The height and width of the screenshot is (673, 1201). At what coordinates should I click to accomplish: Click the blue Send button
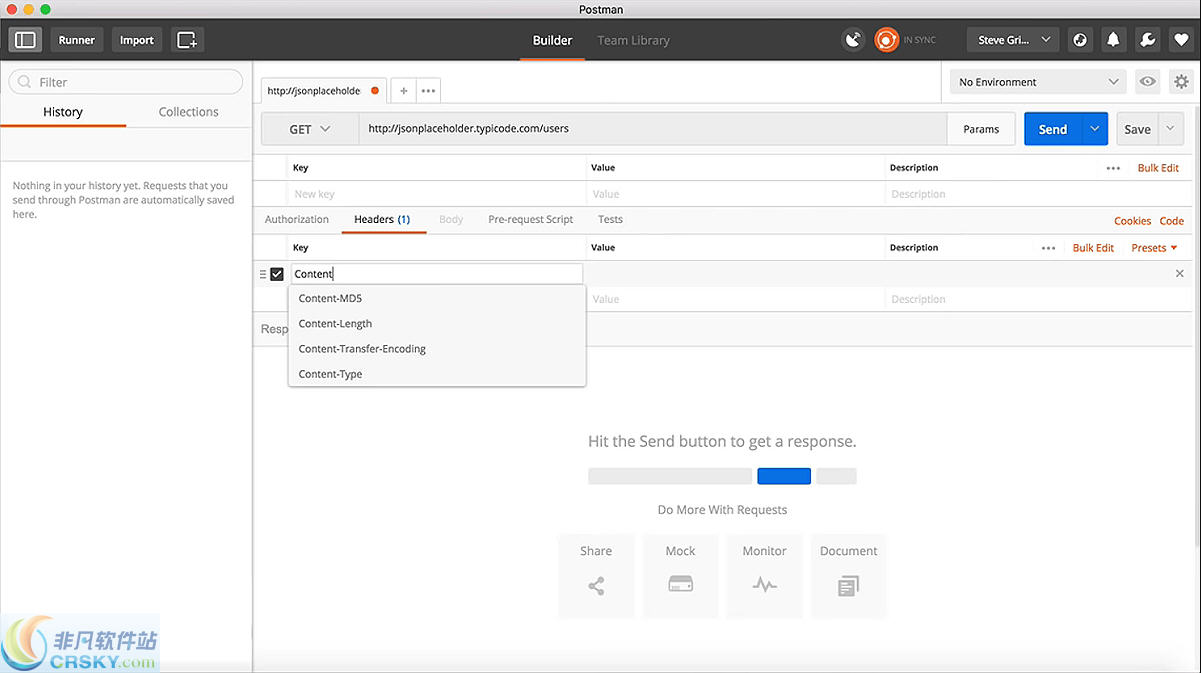point(1053,129)
